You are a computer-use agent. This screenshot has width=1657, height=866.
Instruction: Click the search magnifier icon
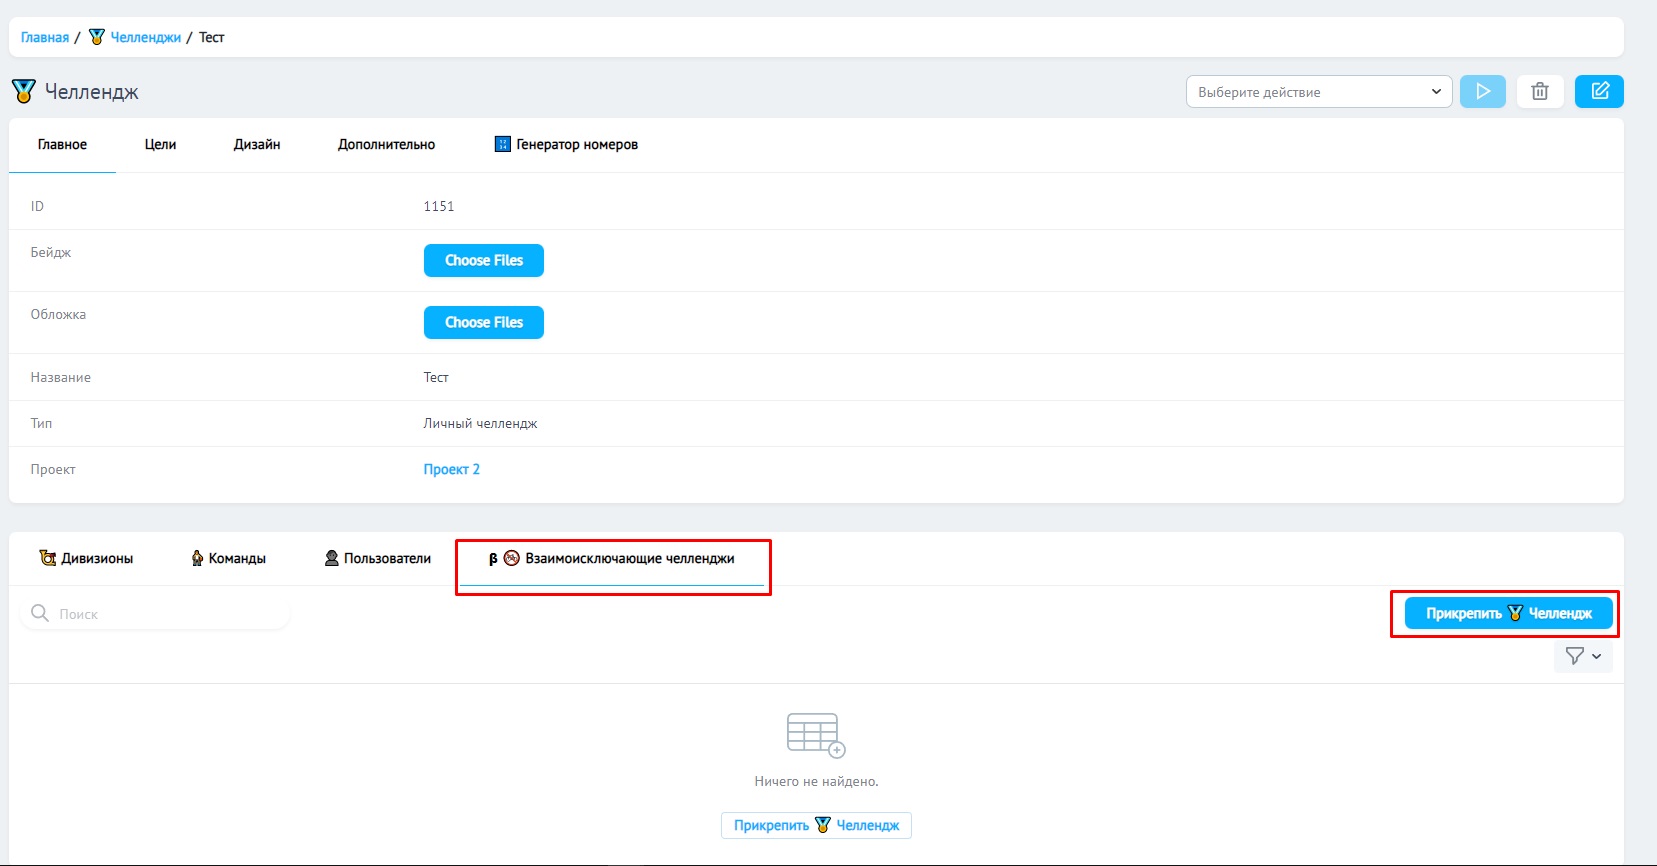[x=40, y=613]
